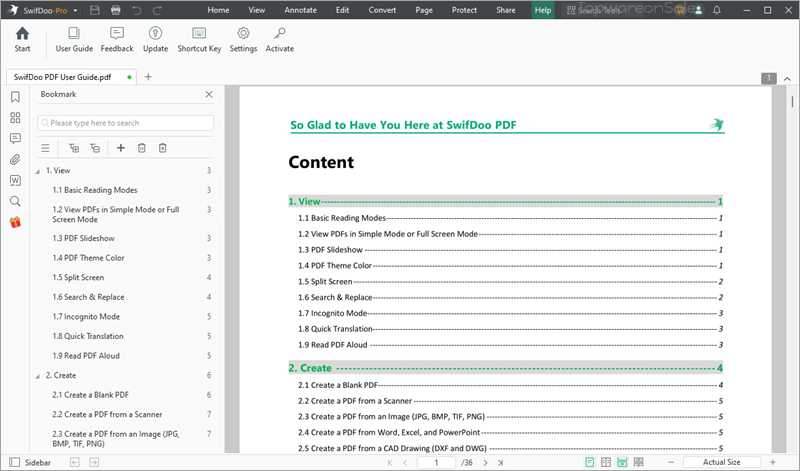Collapse the '2. Create' bookmark node
The height and width of the screenshot is (471, 800).
[x=37, y=376]
